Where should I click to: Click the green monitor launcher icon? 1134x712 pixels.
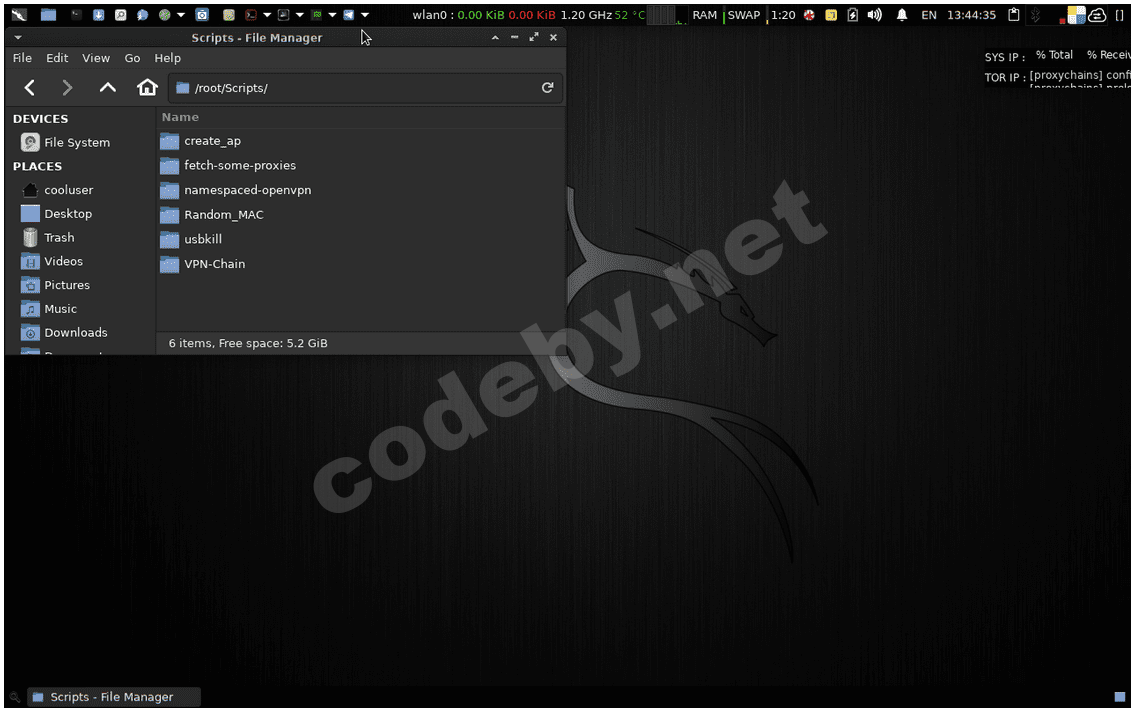coord(316,14)
